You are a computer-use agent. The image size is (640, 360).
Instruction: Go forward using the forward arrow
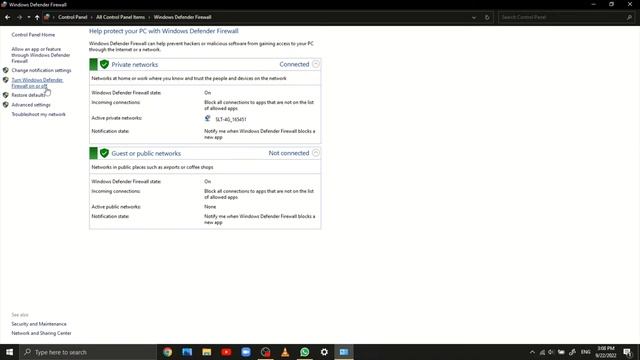point(19,17)
